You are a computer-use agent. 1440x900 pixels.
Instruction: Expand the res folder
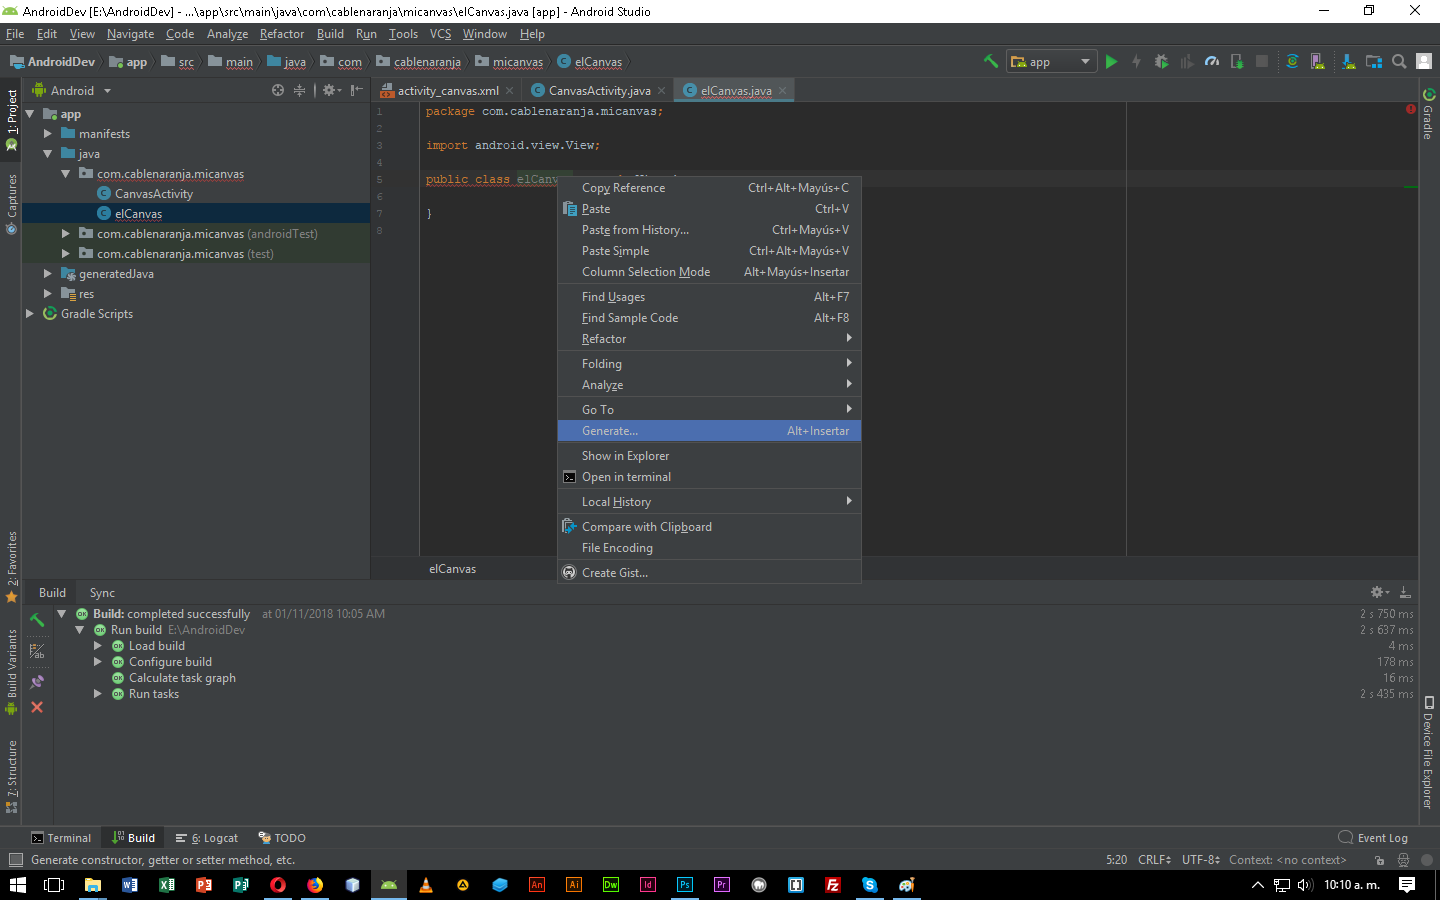click(x=48, y=293)
